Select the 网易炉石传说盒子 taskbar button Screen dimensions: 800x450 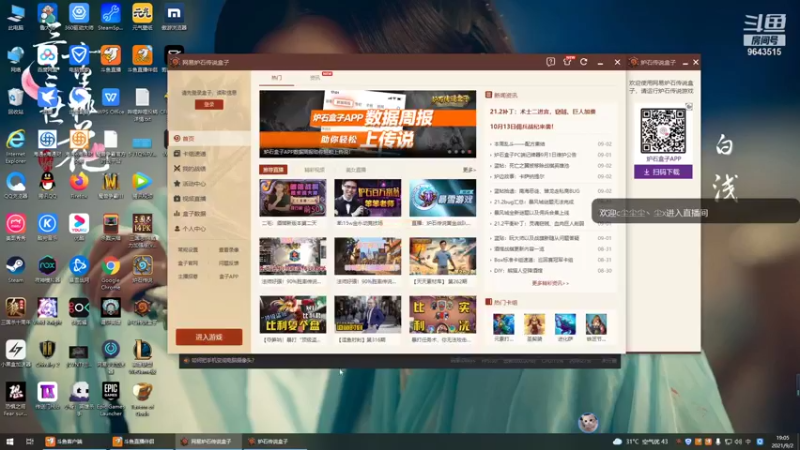[207, 441]
